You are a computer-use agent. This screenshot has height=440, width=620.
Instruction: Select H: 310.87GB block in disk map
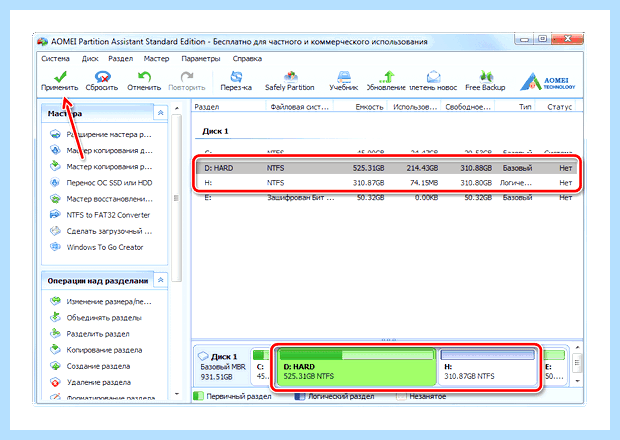click(488, 367)
